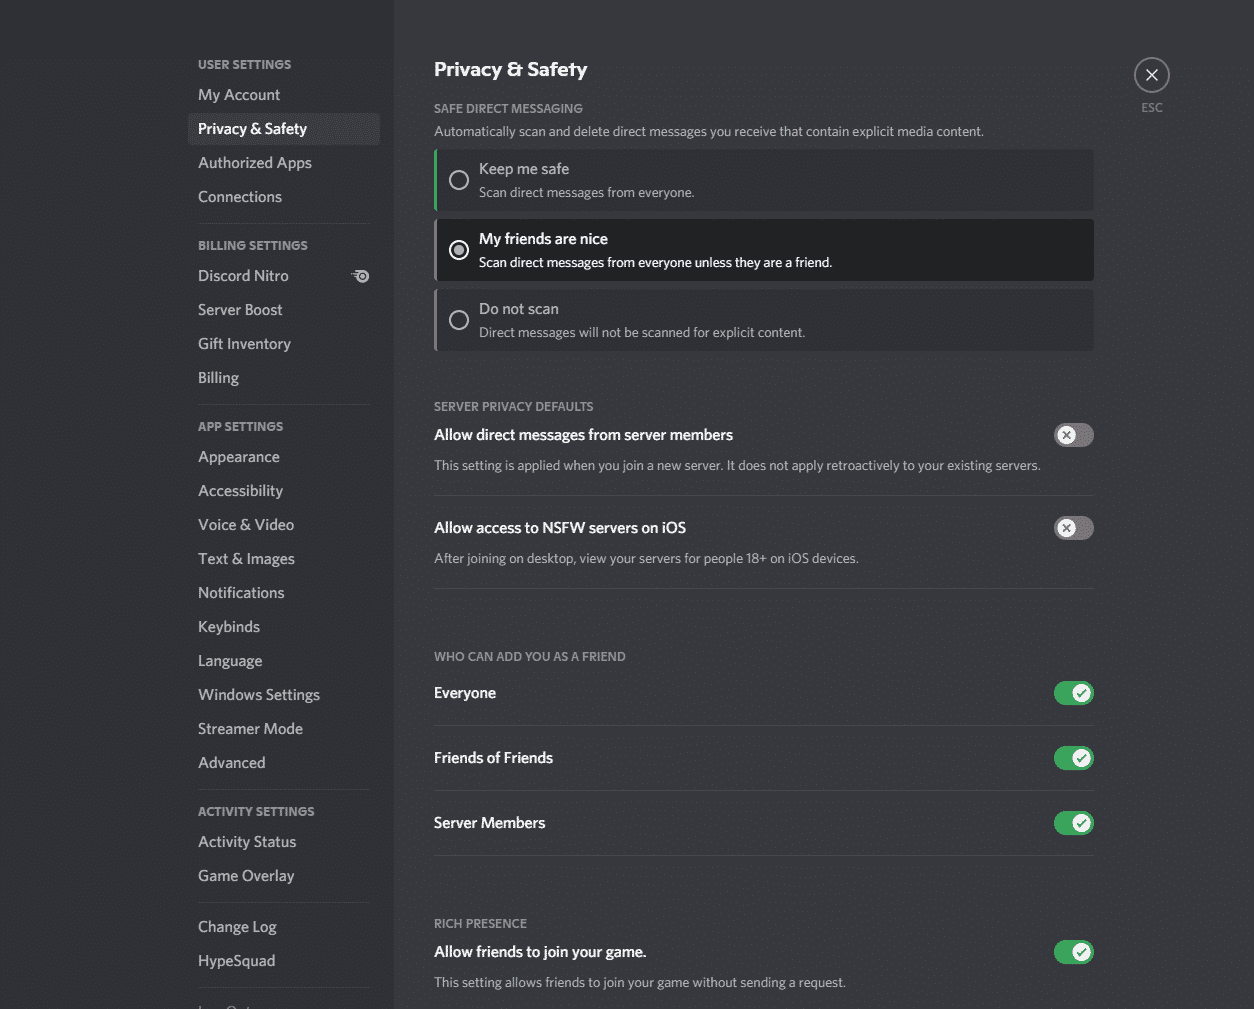Click the SERVER PRIVACY DEFAULTS header

(x=514, y=407)
